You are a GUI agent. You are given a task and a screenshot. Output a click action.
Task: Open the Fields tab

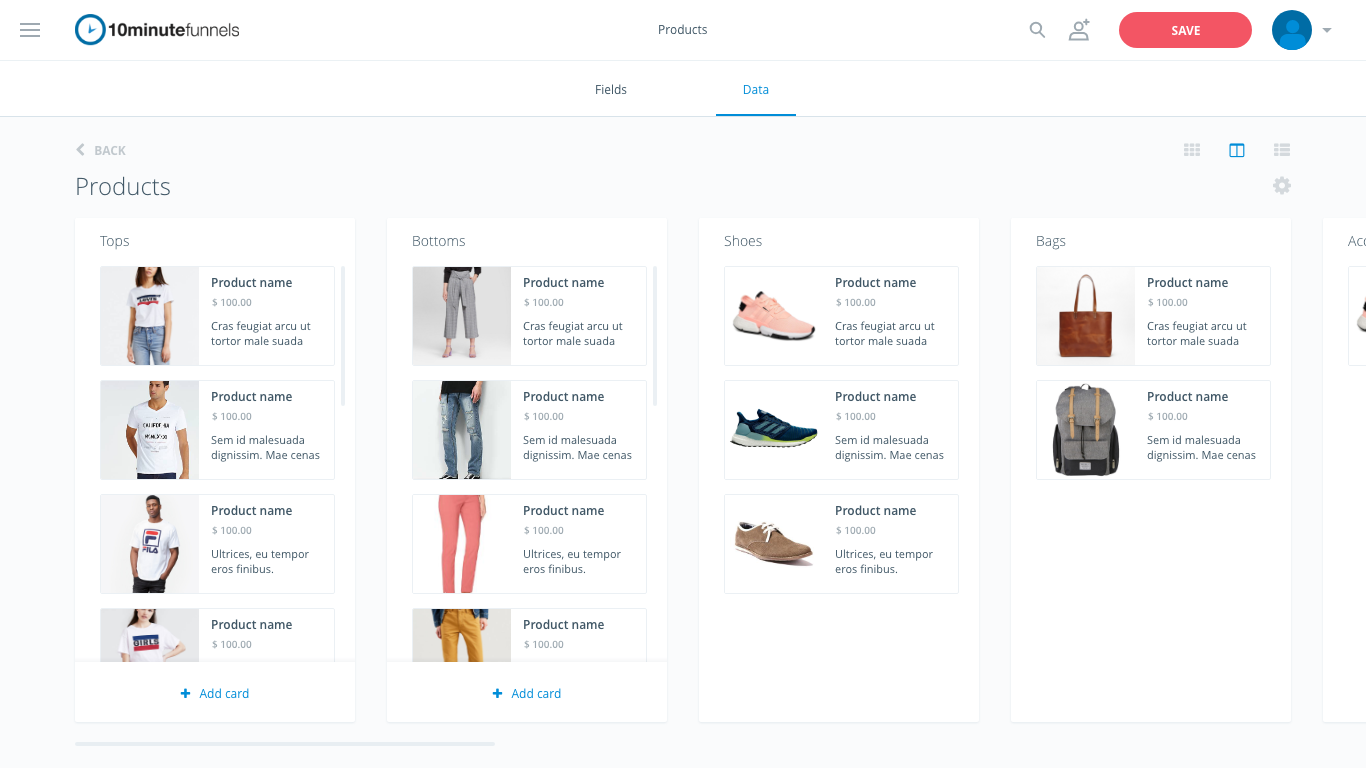(610, 90)
